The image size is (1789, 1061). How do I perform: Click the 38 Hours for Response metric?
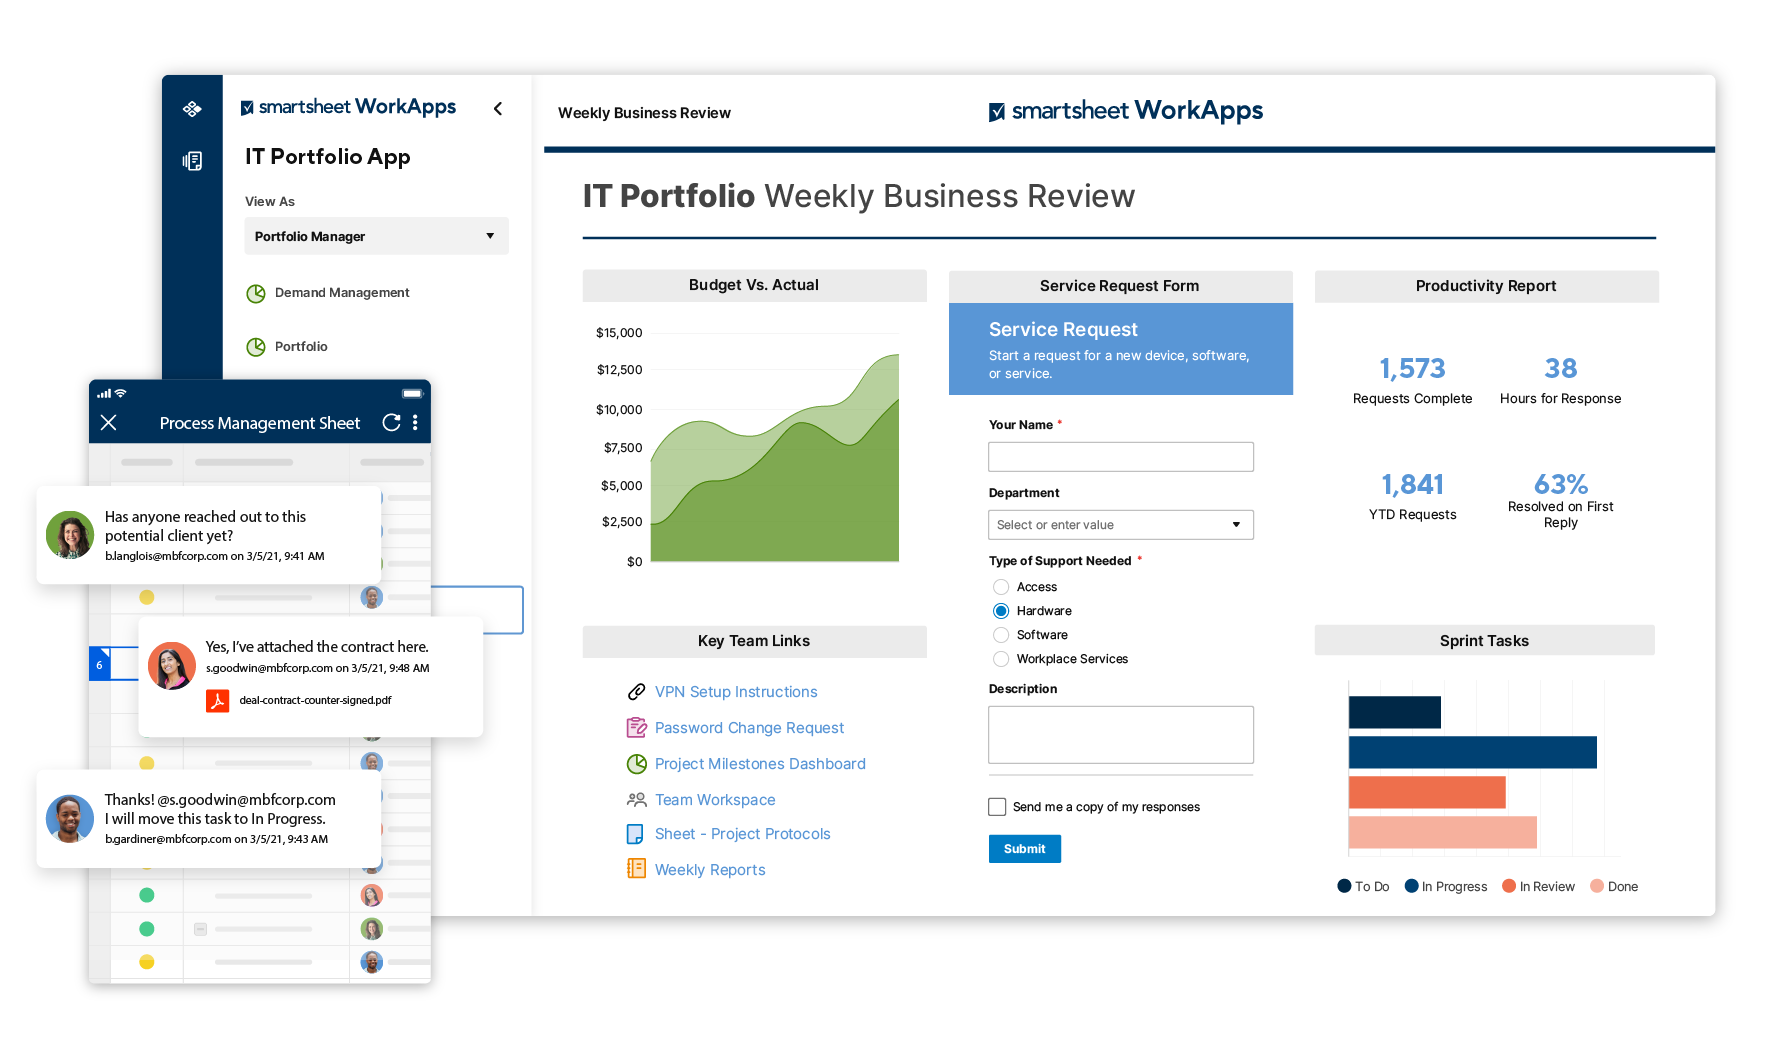pos(1560,381)
